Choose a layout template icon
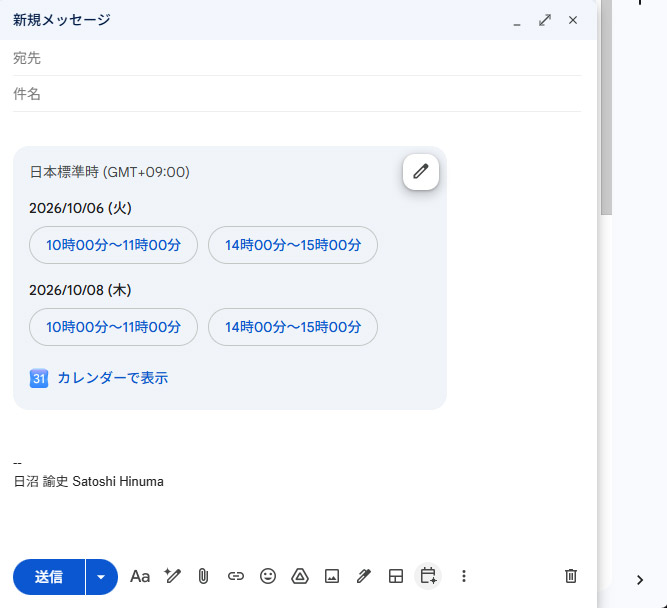 (396, 576)
